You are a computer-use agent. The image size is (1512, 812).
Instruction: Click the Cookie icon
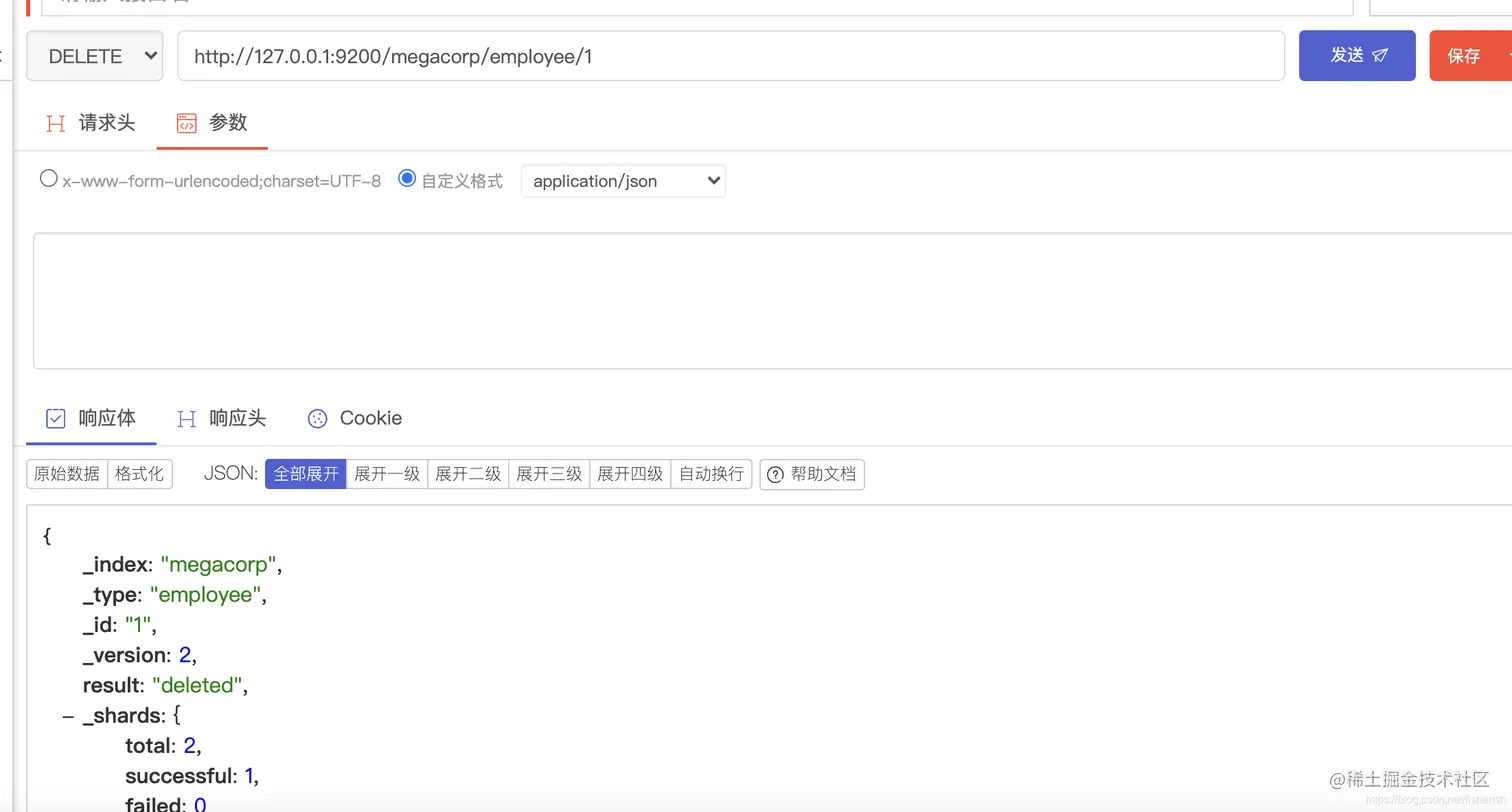[317, 419]
